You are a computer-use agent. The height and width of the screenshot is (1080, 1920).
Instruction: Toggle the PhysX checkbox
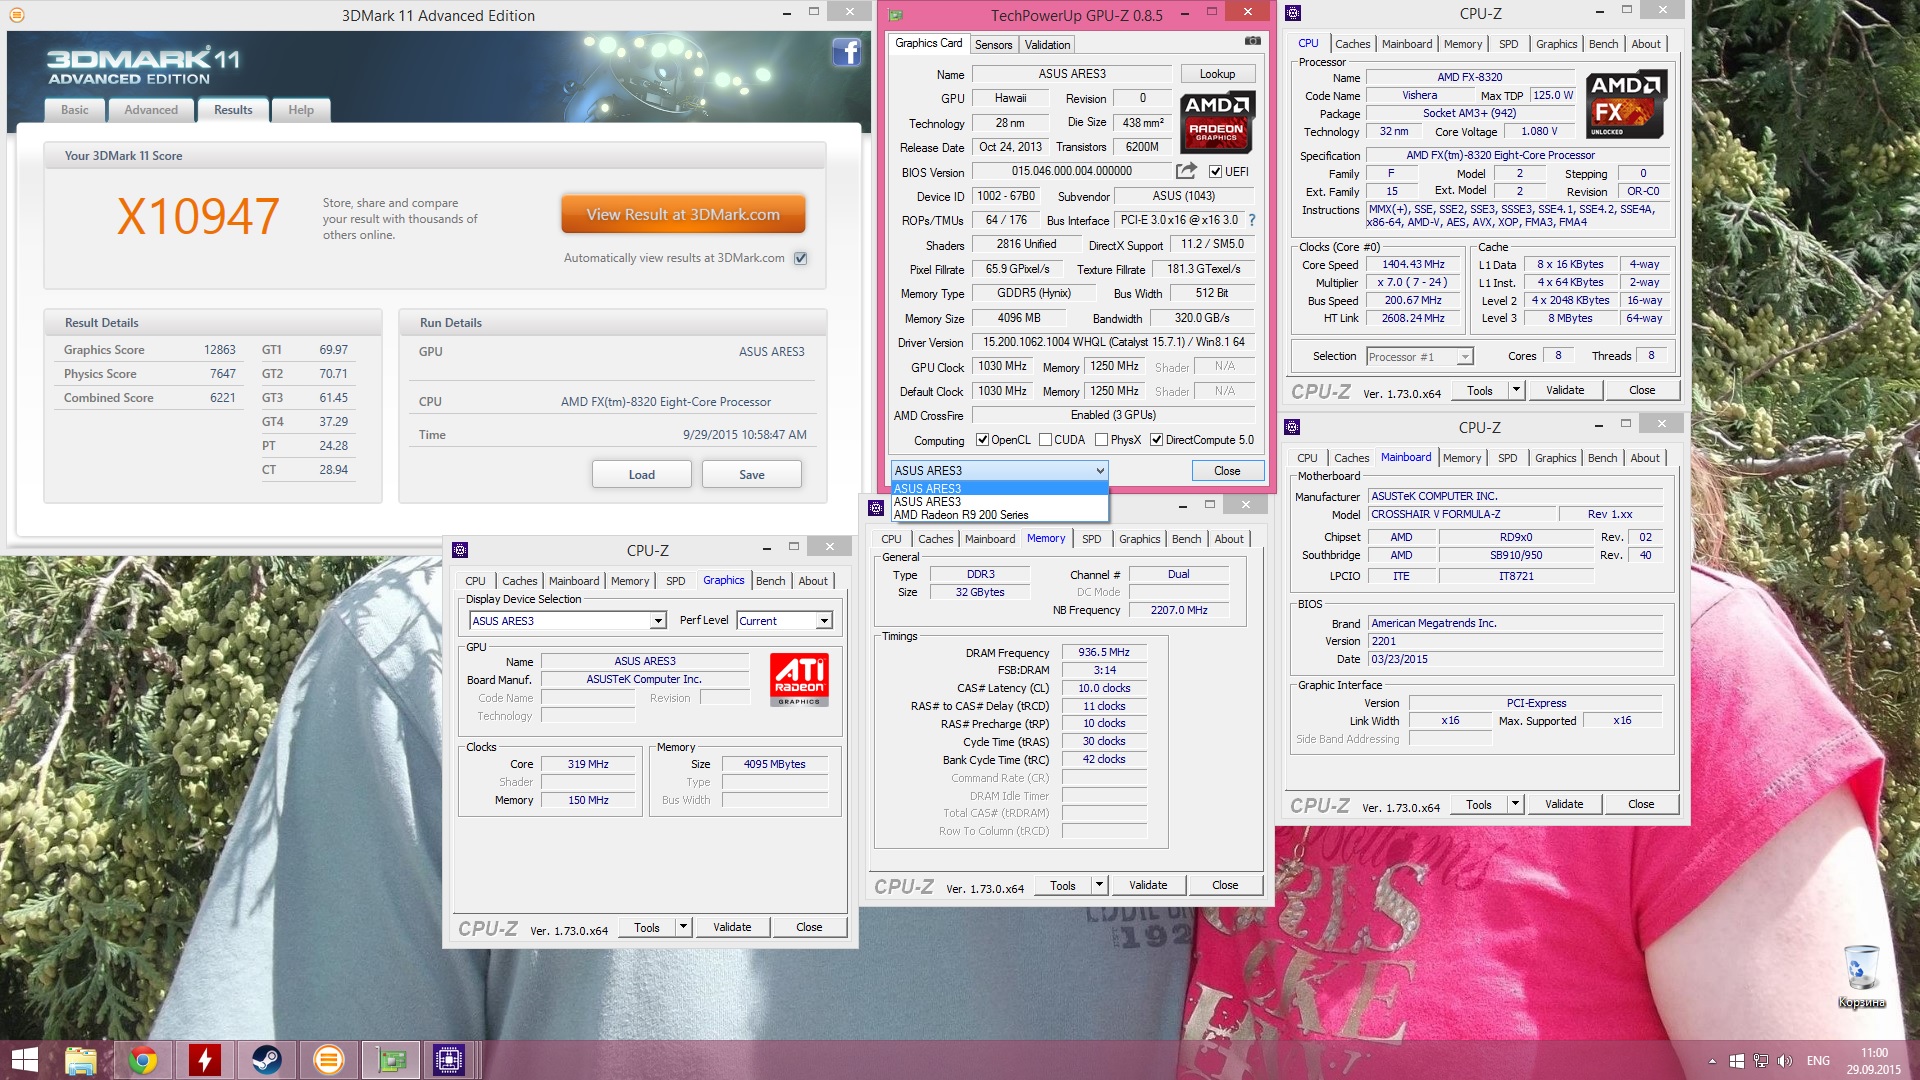click(x=1101, y=440)
